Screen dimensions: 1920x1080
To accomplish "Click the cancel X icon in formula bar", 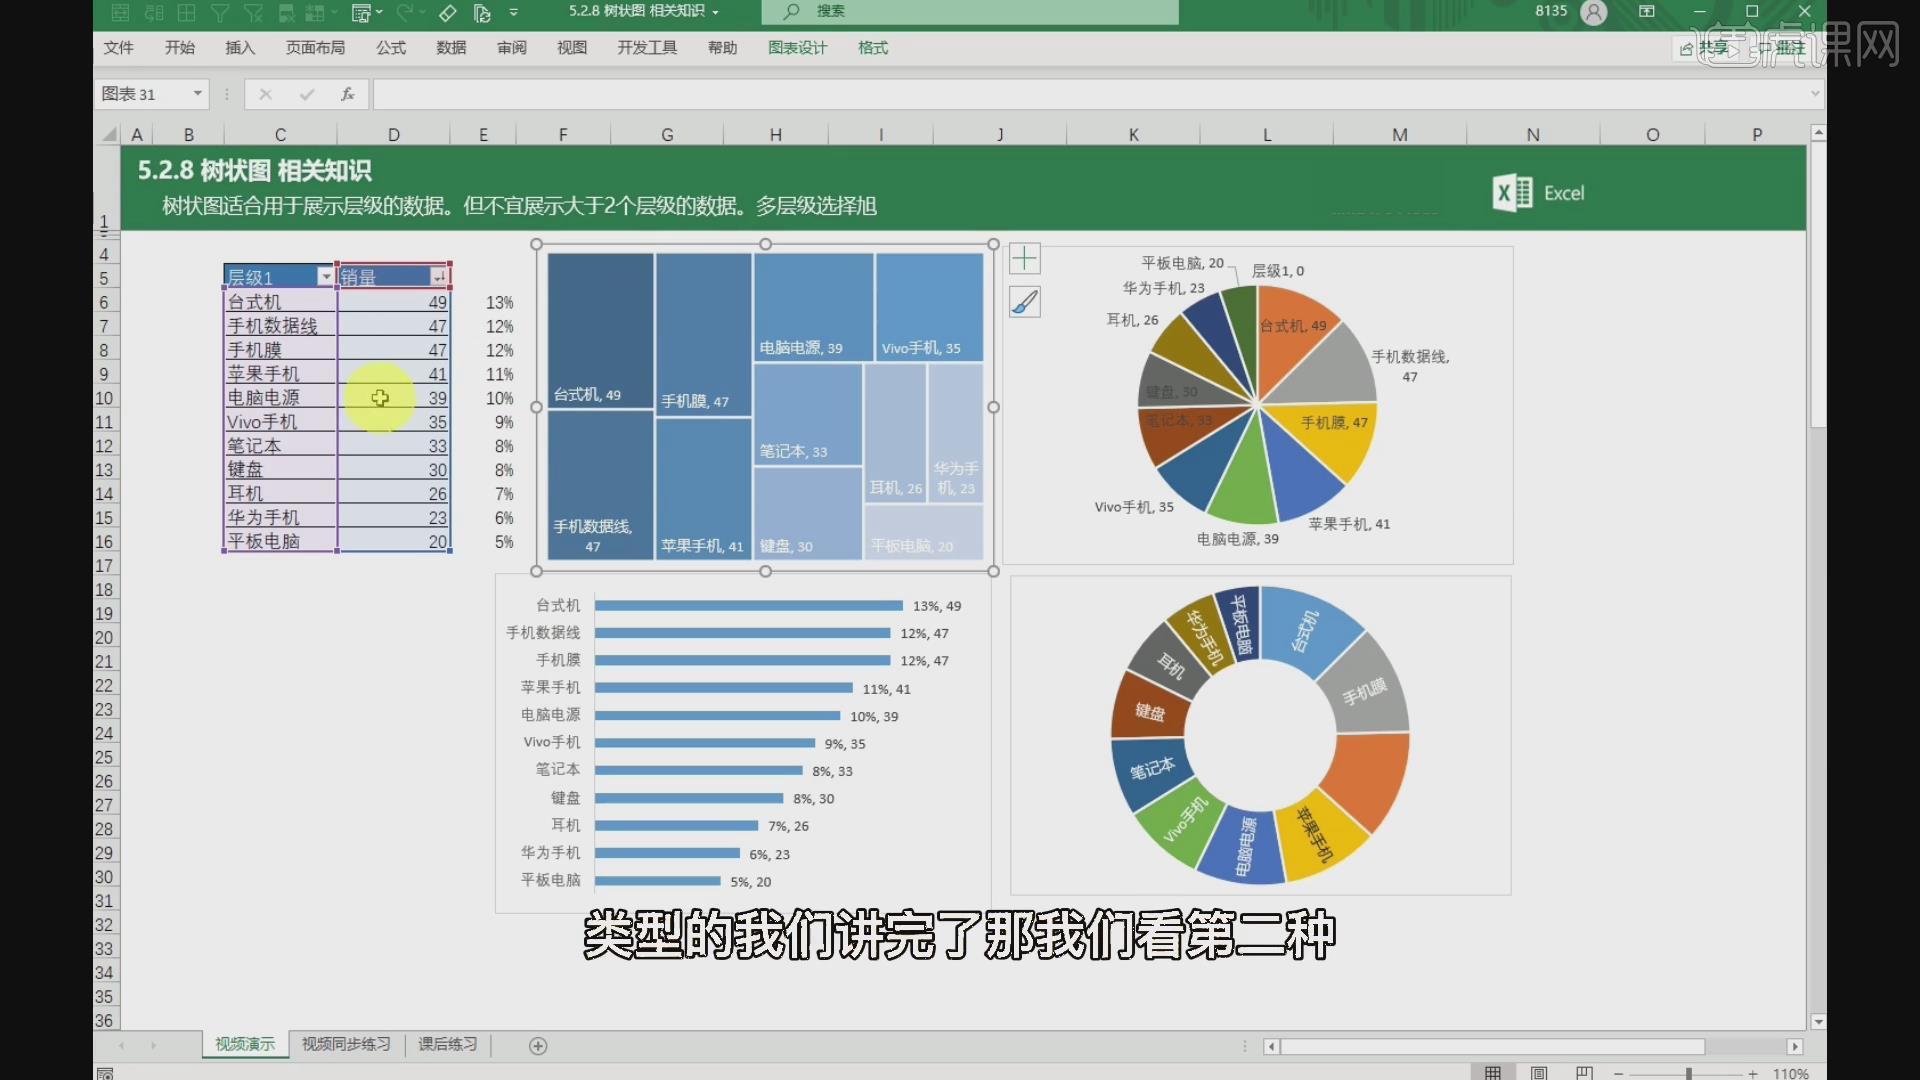I will coord(265,94).
